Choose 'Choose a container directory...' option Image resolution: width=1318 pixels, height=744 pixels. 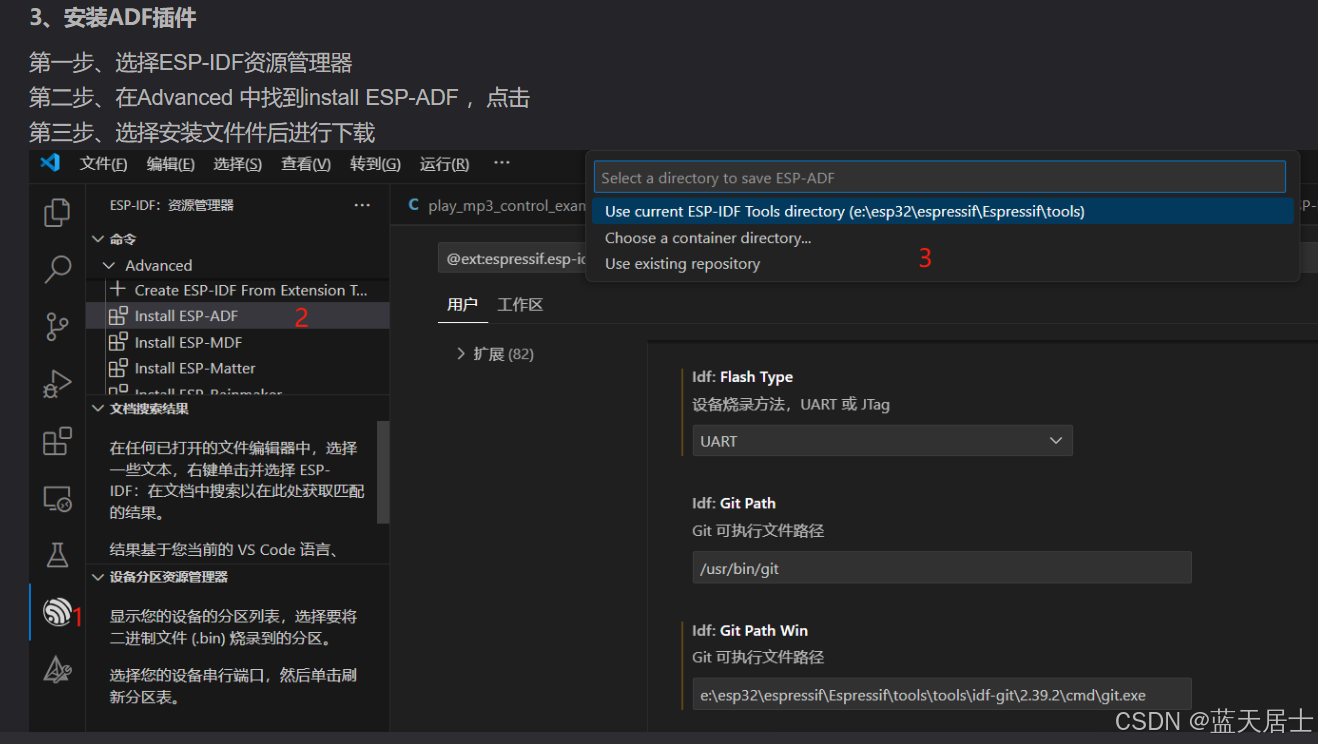pyautogui.click(x=942, y=238)
